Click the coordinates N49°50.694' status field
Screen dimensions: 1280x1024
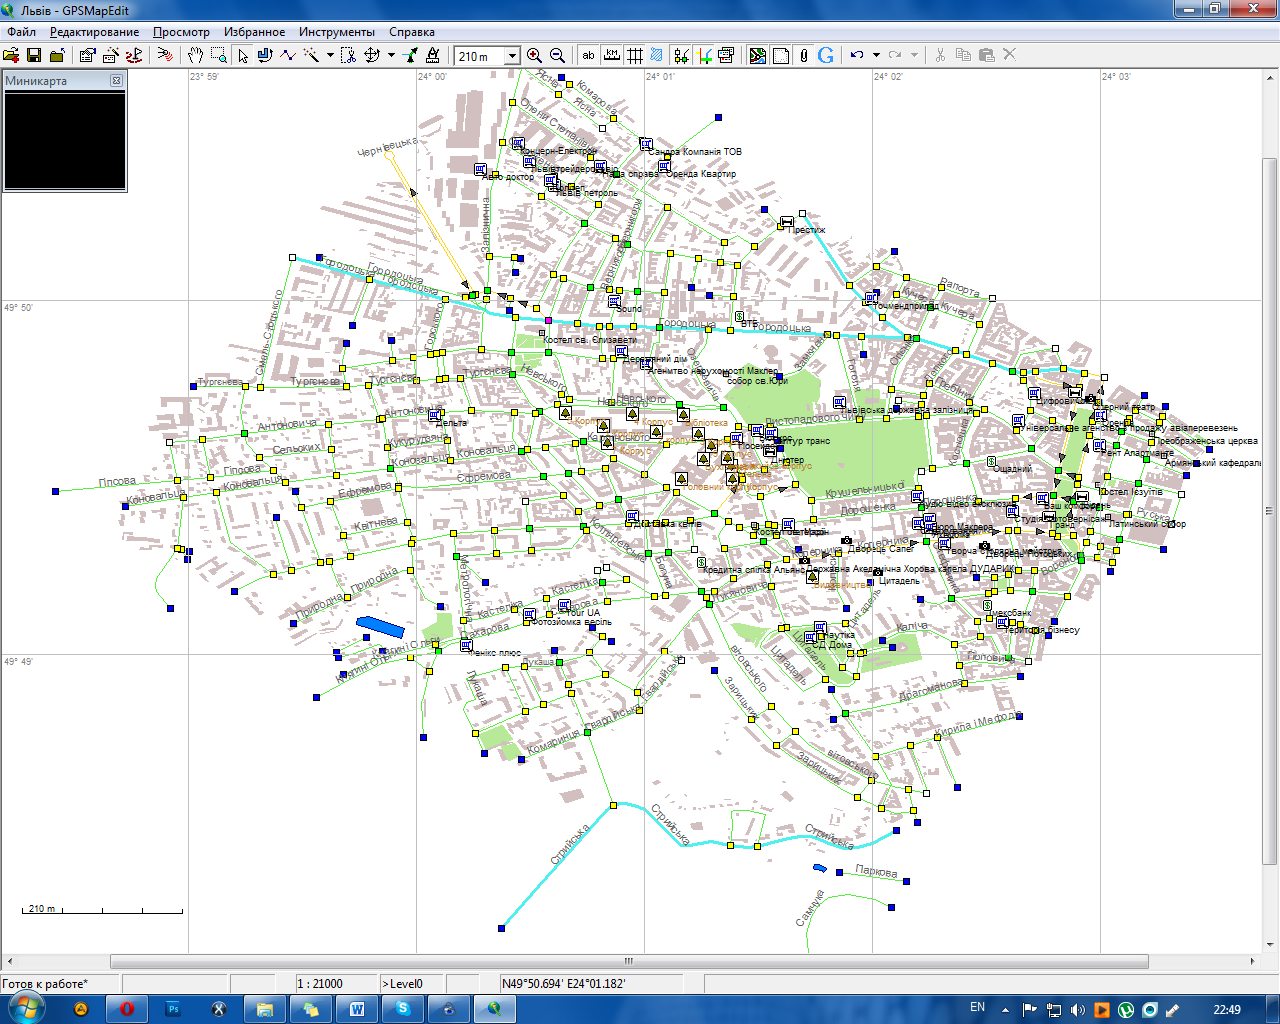(x=590, y=984)
